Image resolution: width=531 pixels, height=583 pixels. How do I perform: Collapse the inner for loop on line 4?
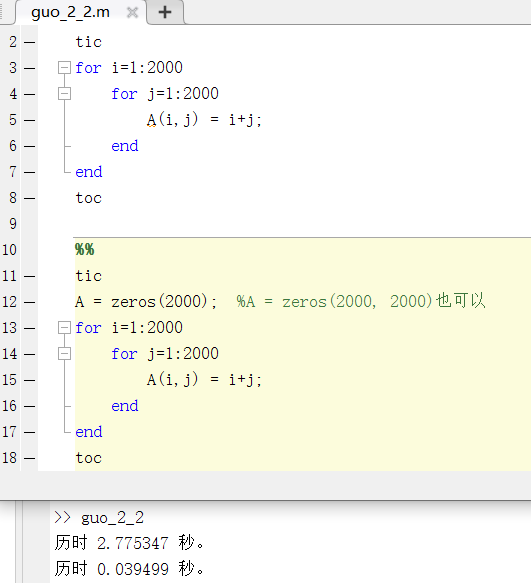coord(64,94)
